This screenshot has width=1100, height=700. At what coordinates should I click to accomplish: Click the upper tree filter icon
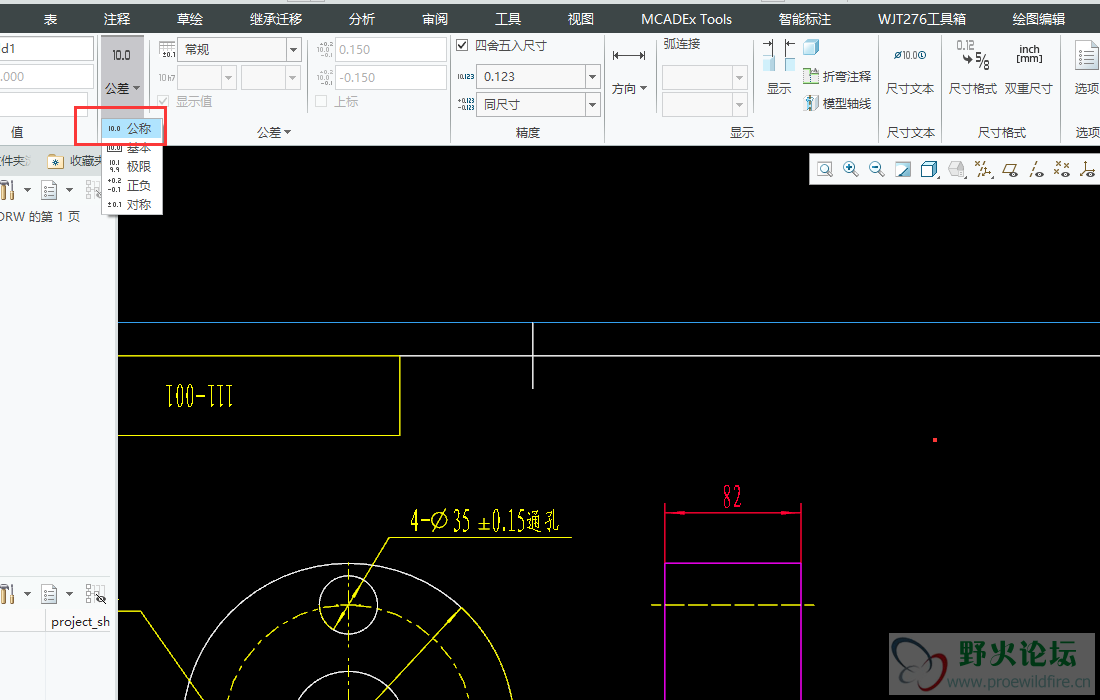(94, 189)
